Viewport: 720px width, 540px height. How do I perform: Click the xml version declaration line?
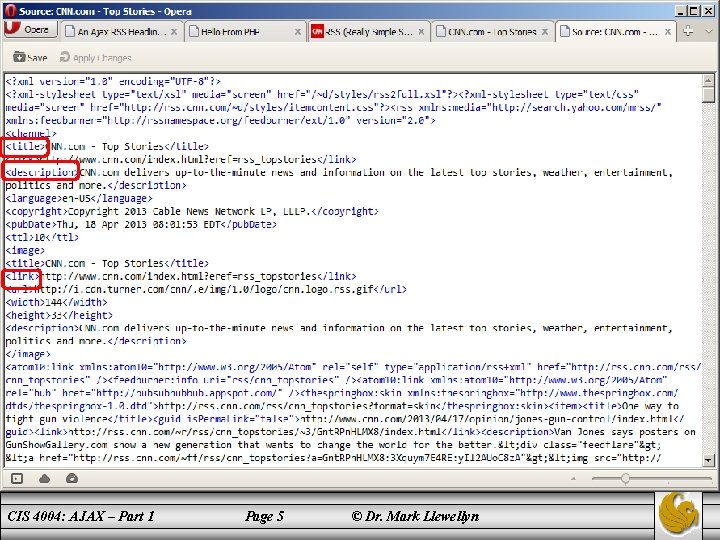[113, 81]
